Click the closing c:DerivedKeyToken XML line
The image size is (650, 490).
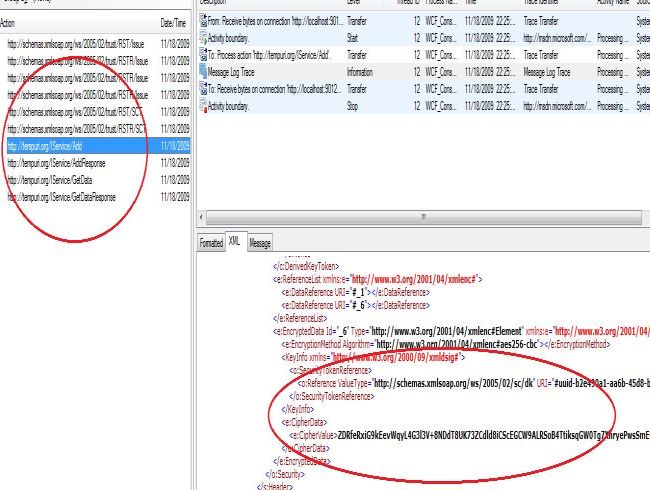(306, 266)
